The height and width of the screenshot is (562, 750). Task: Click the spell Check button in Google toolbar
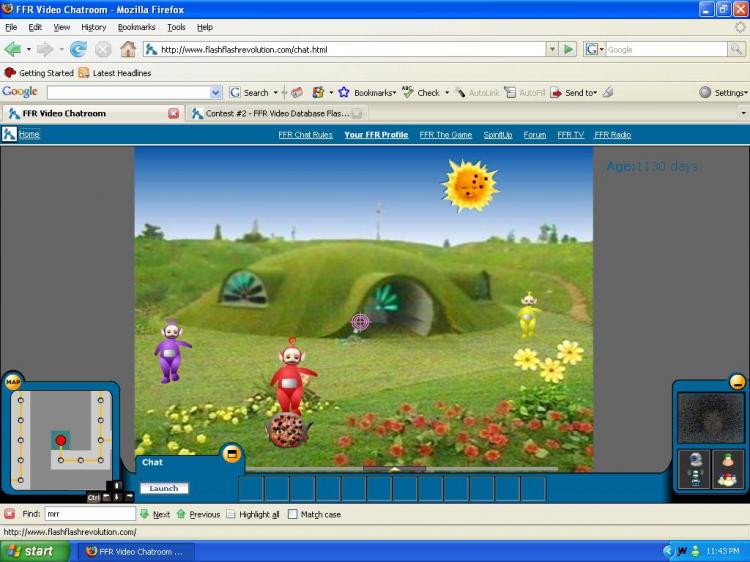pos(421,92)
